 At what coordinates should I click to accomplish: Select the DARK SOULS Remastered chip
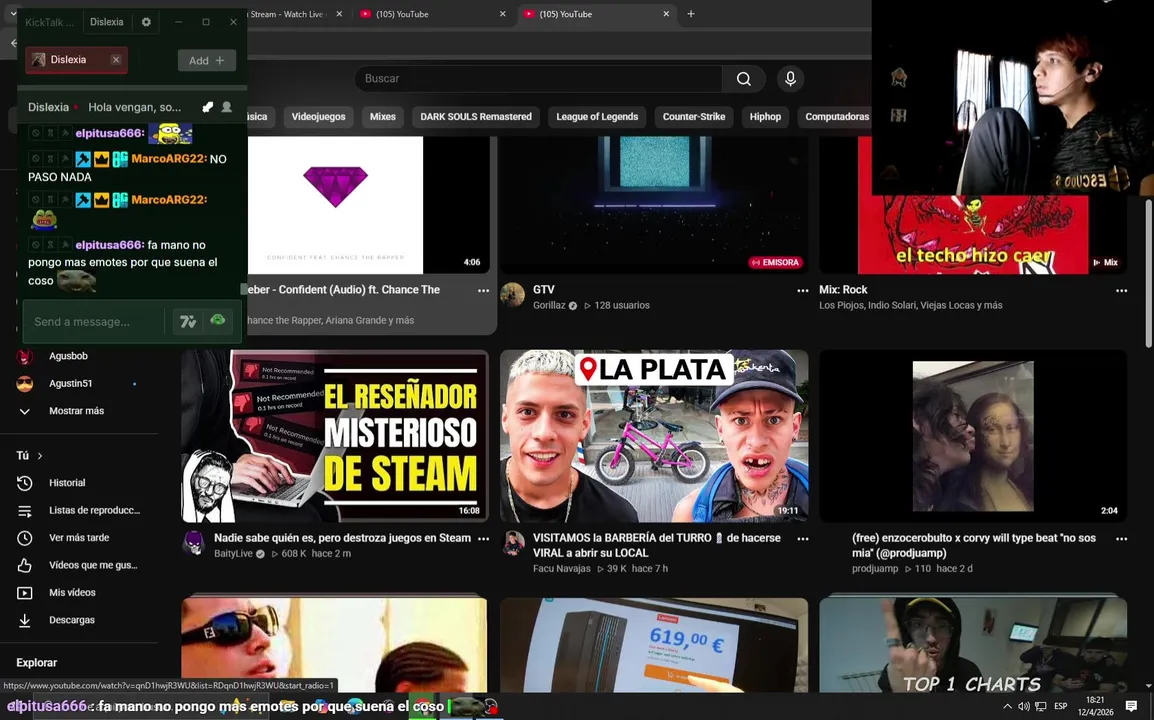click(476, 116)
